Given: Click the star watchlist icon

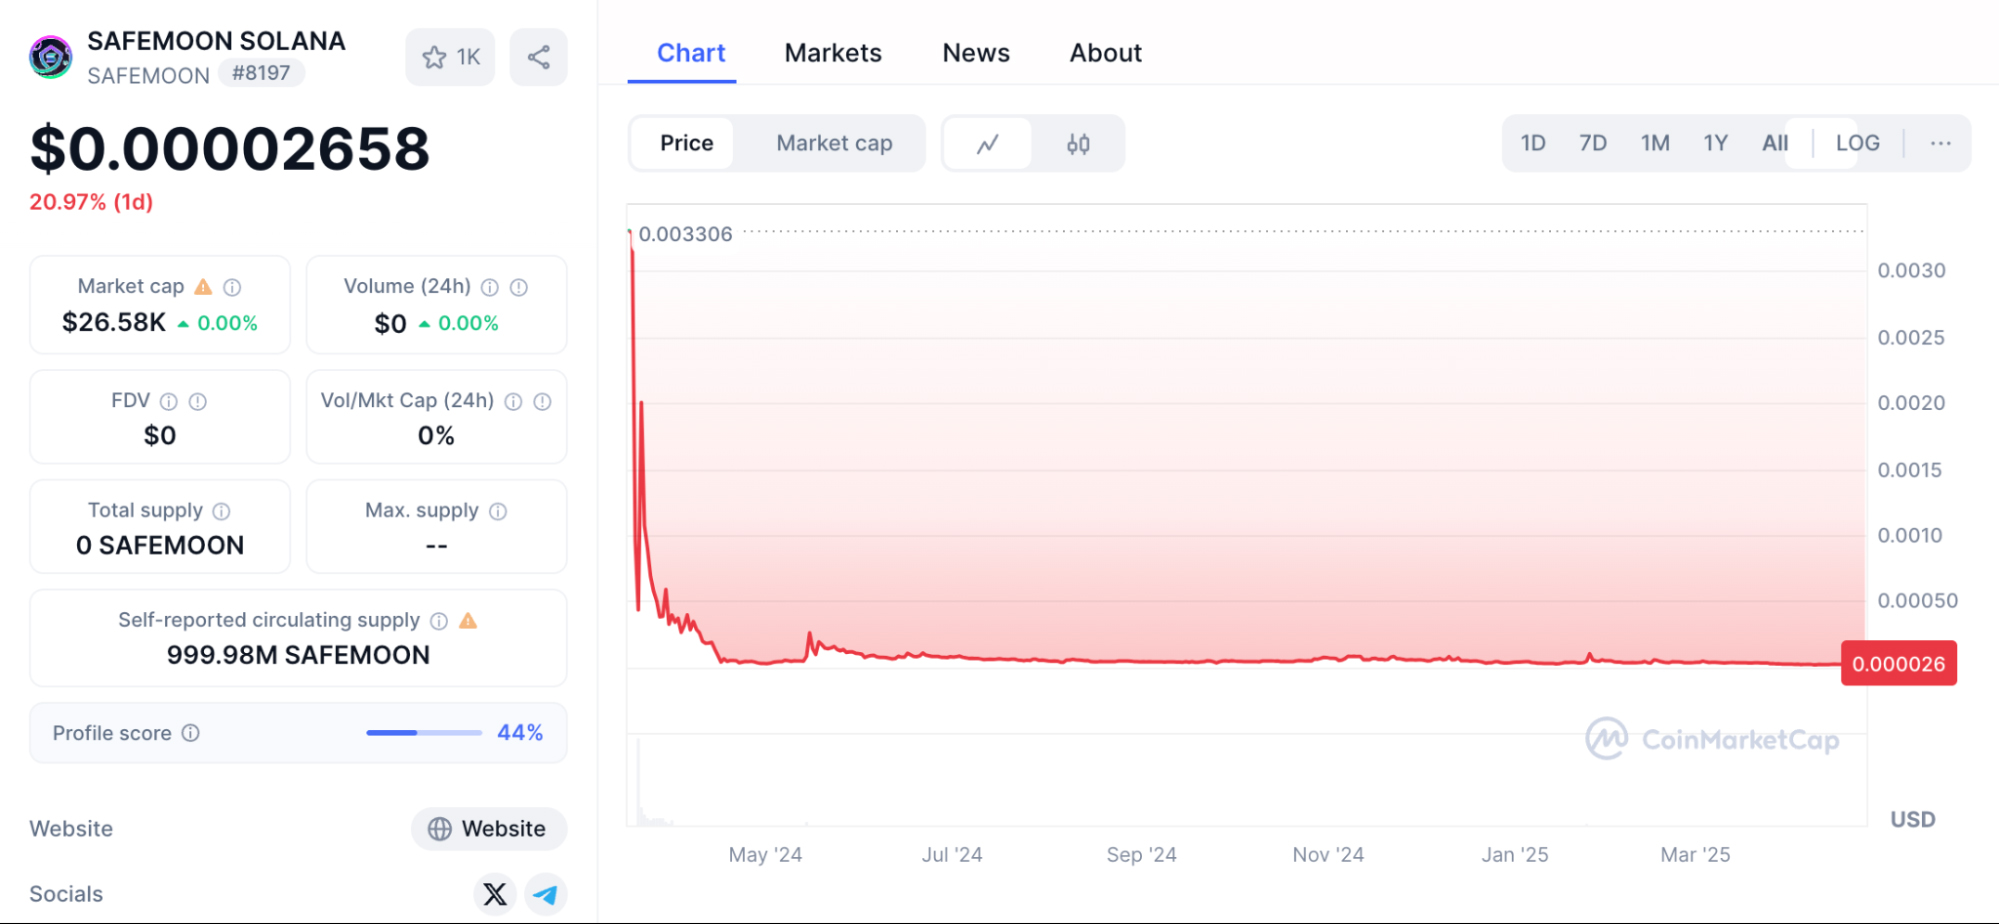Looking at the screenshot, I should (435, 57).
